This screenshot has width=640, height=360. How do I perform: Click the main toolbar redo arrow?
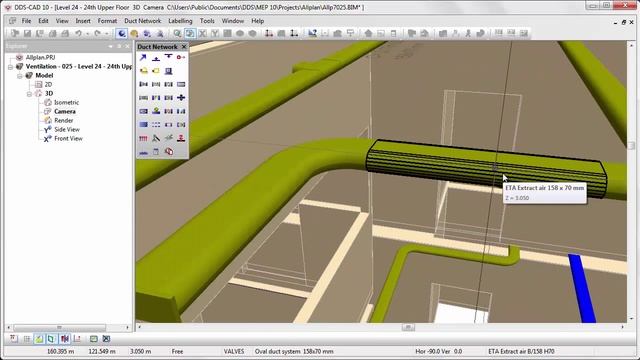click(x=97, y=33)
